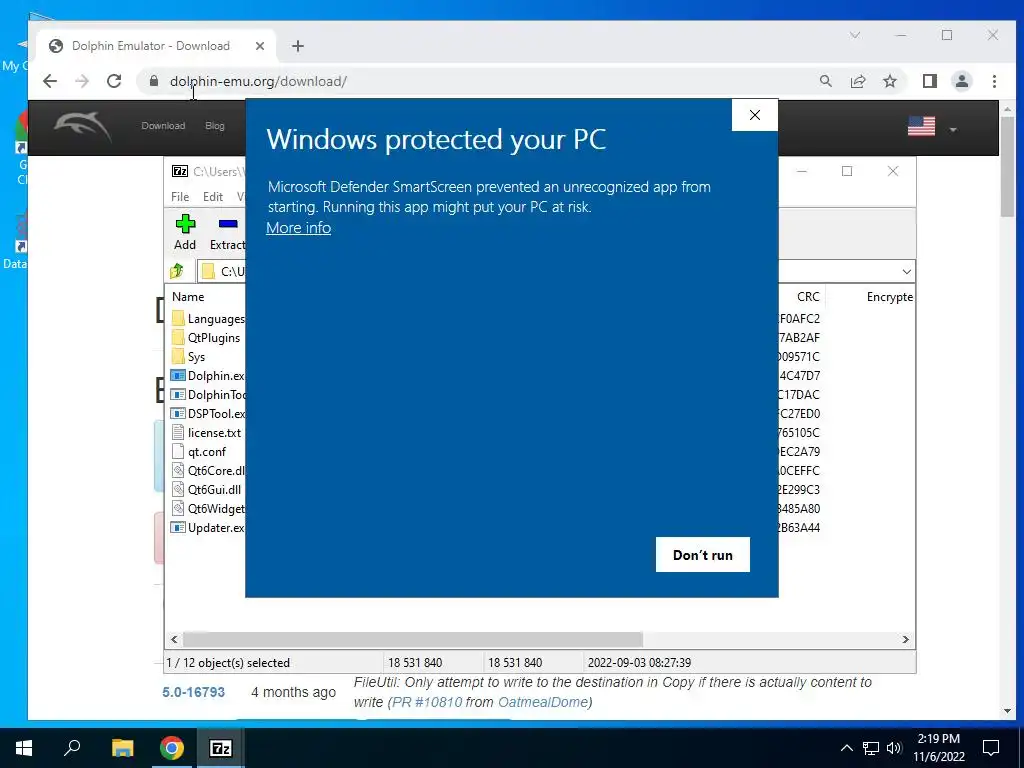Viewport: 1024px width, 768px height.
Task: Click 7-Zip horizontal scrollbar right arrow
Action: (906, 639)
